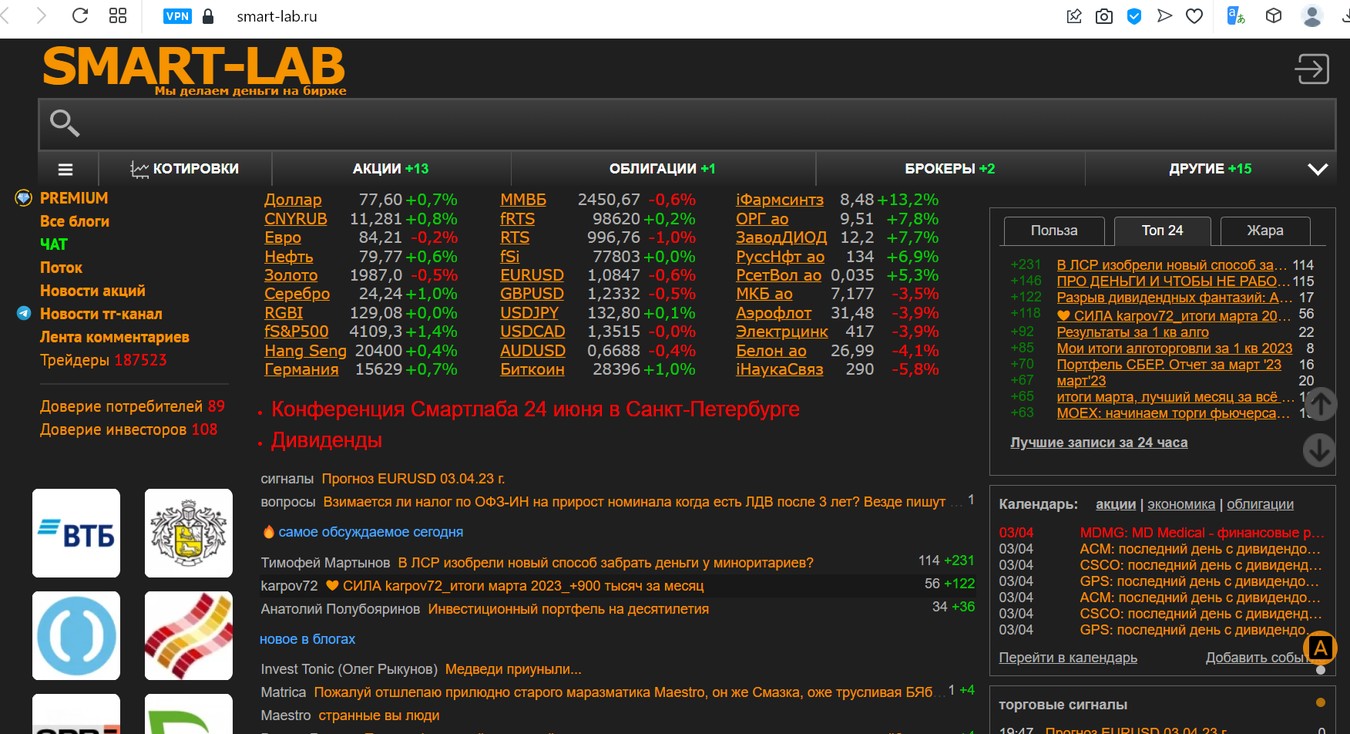Screen dimensions: 1350x734
Task: Click browser back arrow
Action: coord(6,16)
